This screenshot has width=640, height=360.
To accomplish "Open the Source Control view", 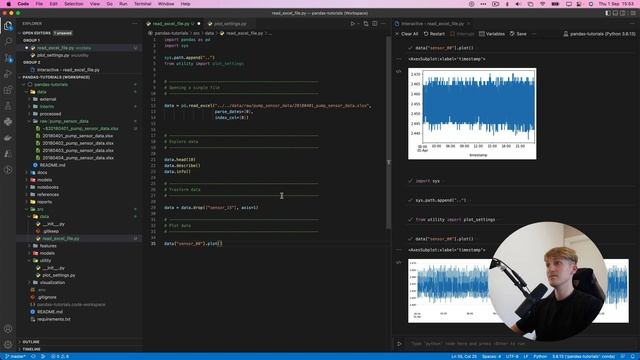I will click(8, 58).
